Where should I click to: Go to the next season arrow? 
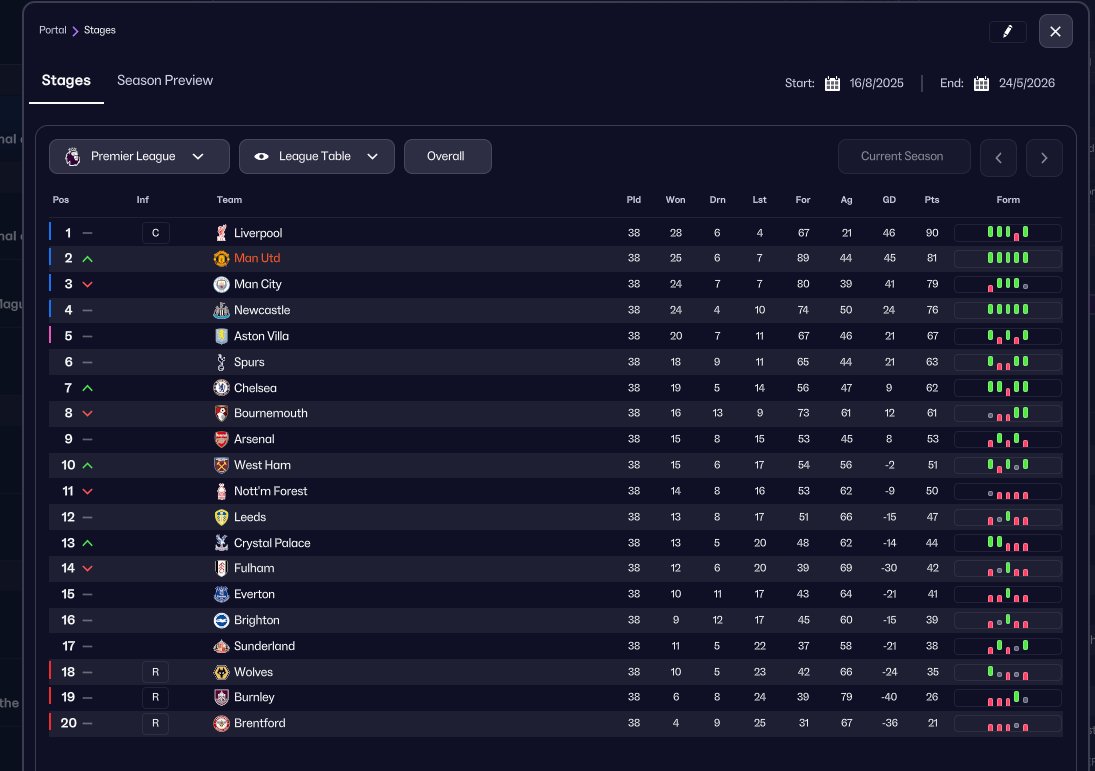click(x=1044, y=158)
